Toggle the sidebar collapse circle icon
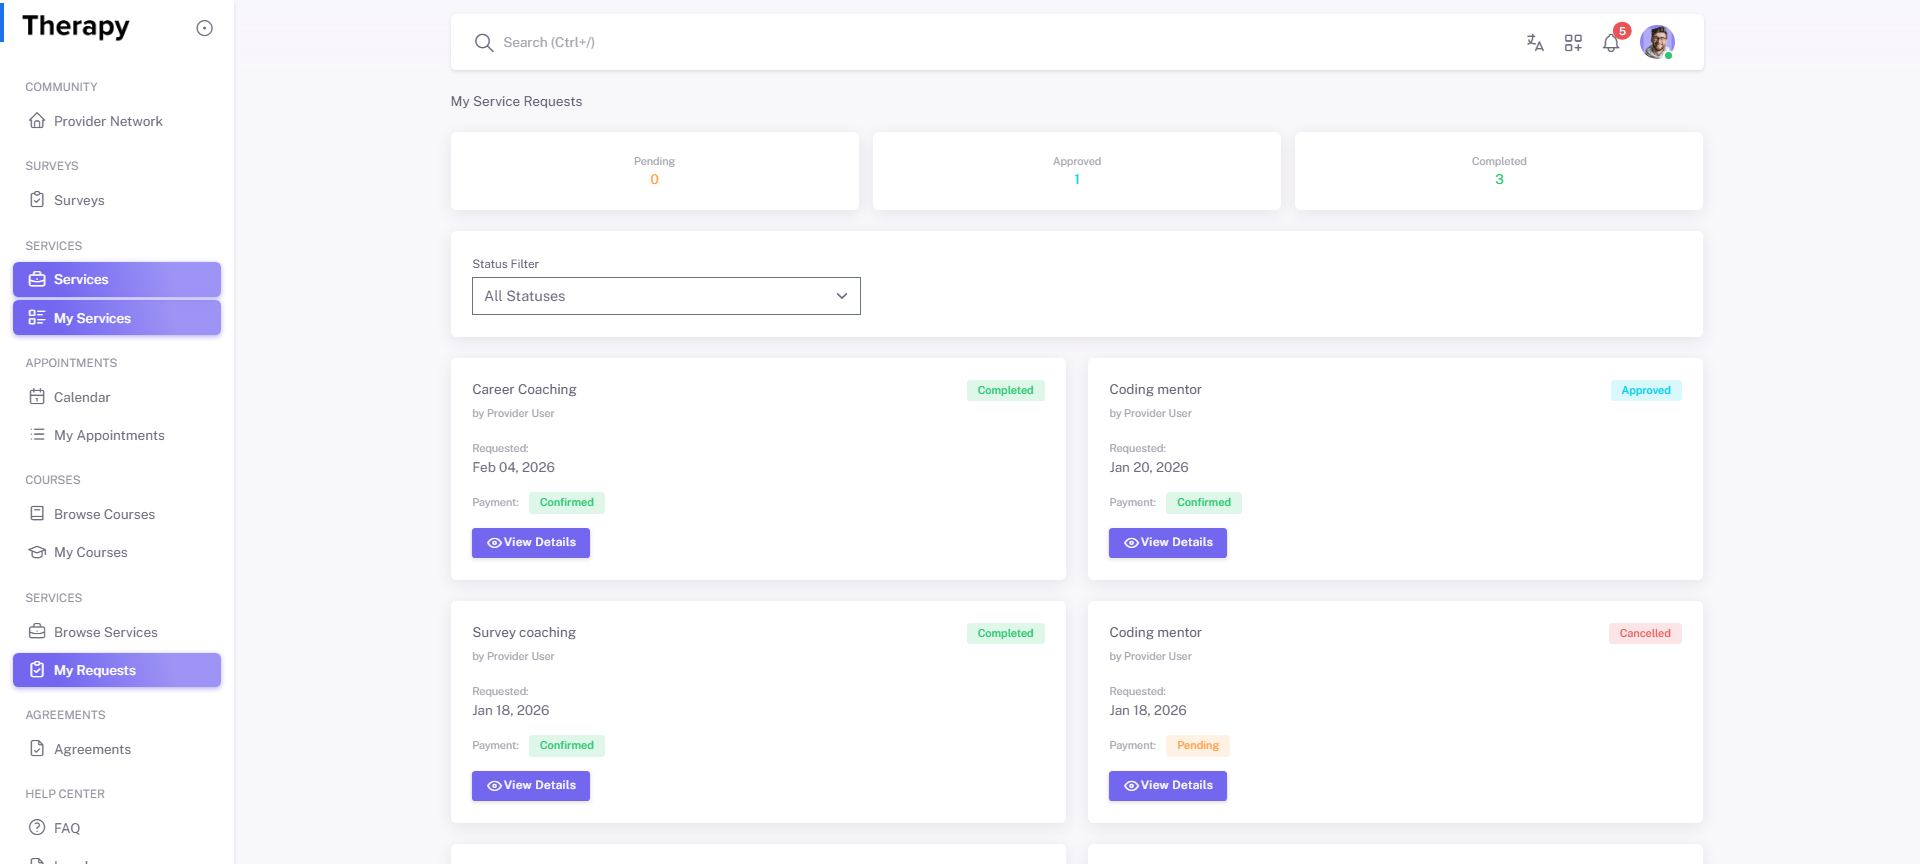 click(204, 28)
